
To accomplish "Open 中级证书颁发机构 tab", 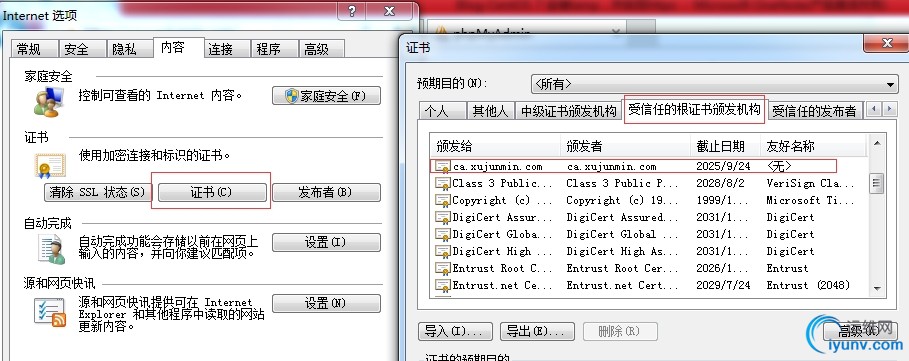I will click(x=568, y=111).
